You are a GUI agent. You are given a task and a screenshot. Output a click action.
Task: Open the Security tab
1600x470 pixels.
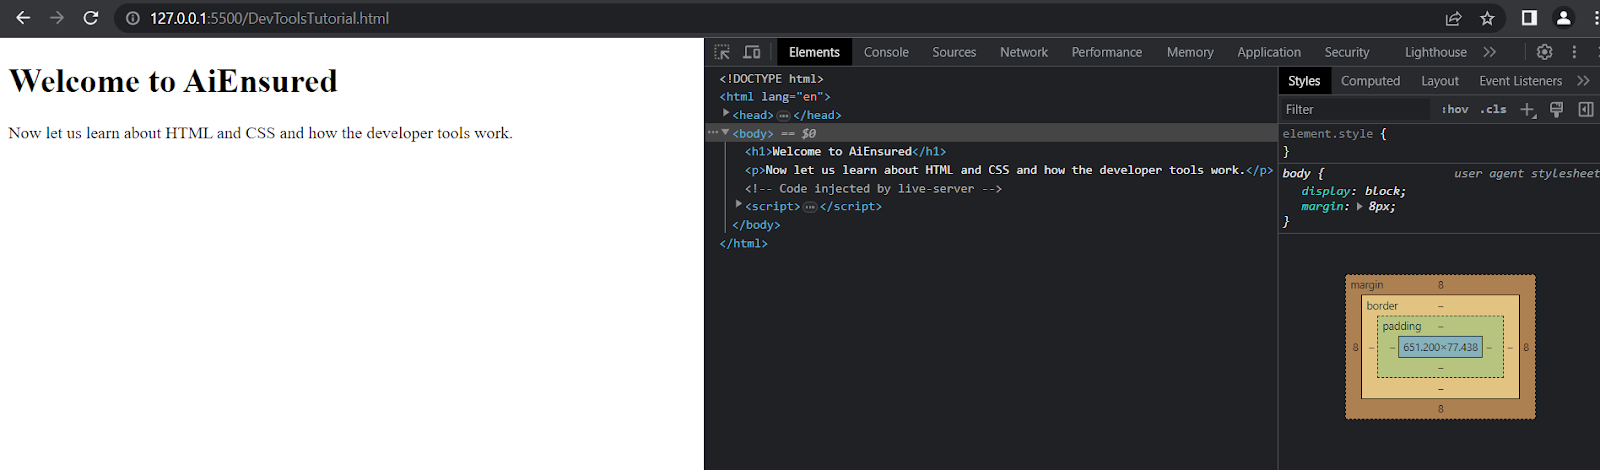pyautogui.click(x=1347, y=52)
